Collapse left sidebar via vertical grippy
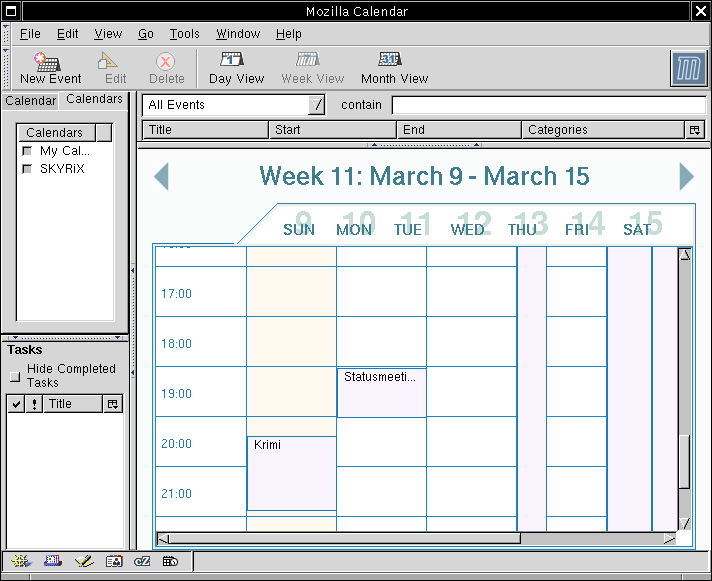 [133, 321]
